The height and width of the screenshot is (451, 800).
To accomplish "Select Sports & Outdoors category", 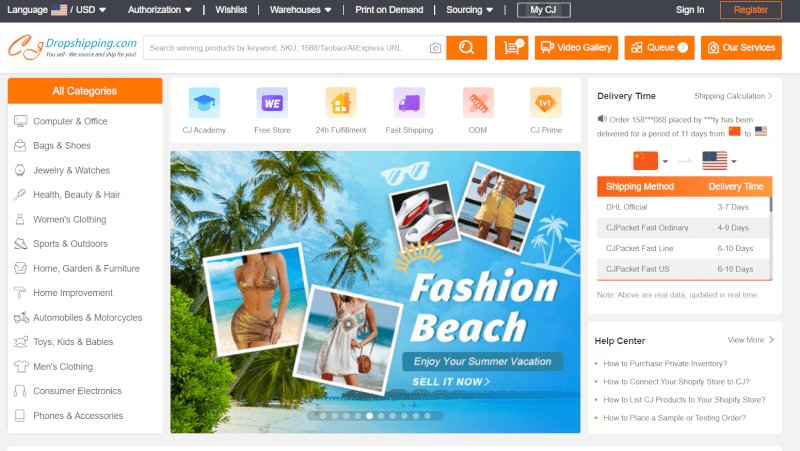I will tap(70, 244).
